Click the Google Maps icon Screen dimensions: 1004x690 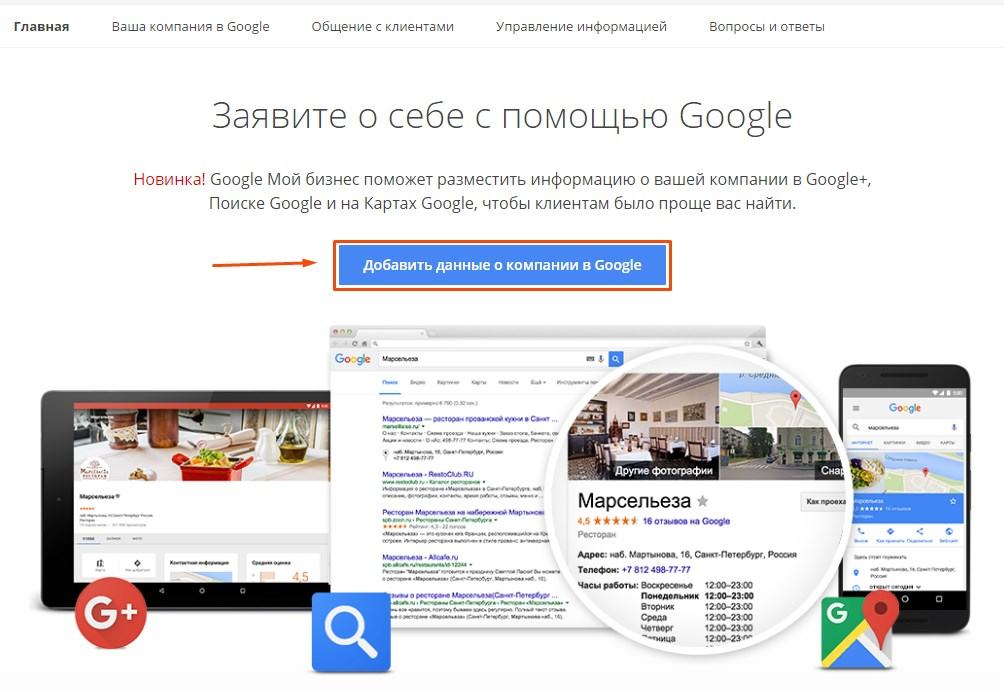pyautogui.click(x=858, y=634)
